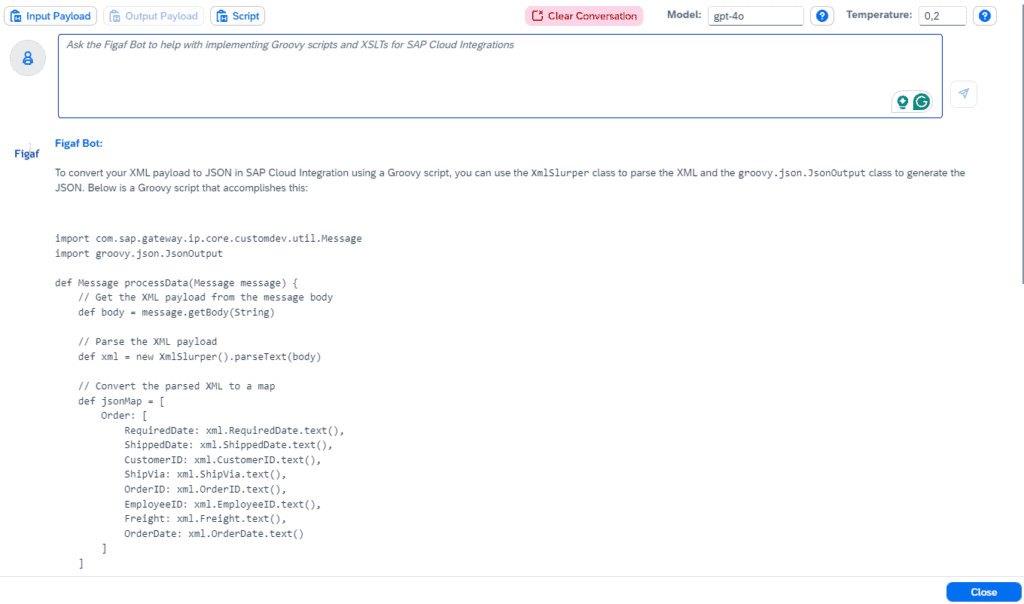Screen dimensions: 1024x604
Task: Click the 'def Message processData(Message message) {' line
Action: click(x=176, y=283)
